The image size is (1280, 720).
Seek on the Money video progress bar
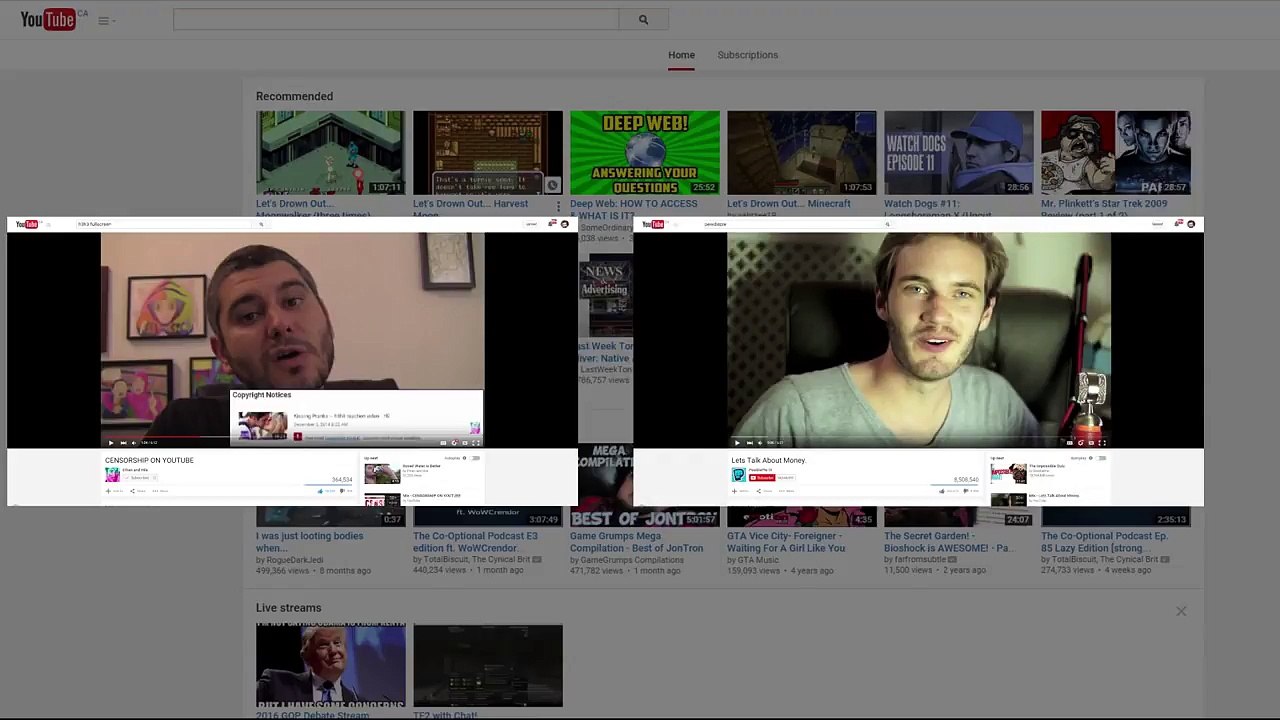point(919,436)
